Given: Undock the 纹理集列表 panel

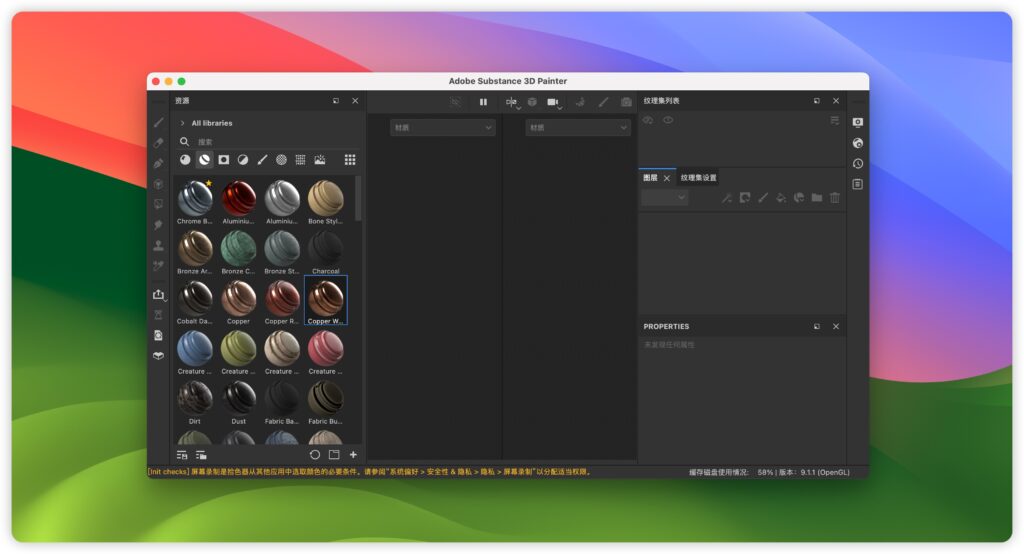Looking at the screenshot, I should click(816, 101).
